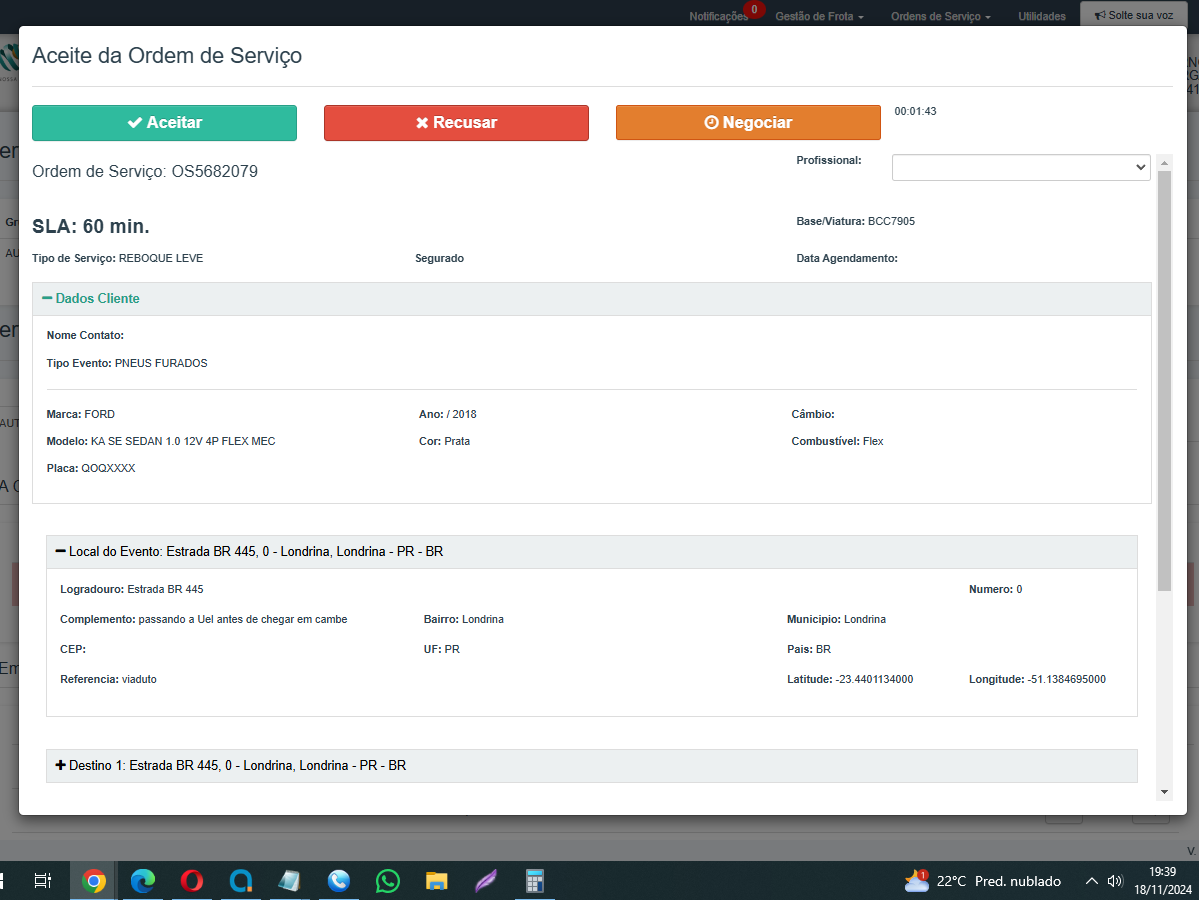Open the Notificações menu item
The width and height of the screenshot is (1199, 900).
pyautogui.click(x=718, y=16)
